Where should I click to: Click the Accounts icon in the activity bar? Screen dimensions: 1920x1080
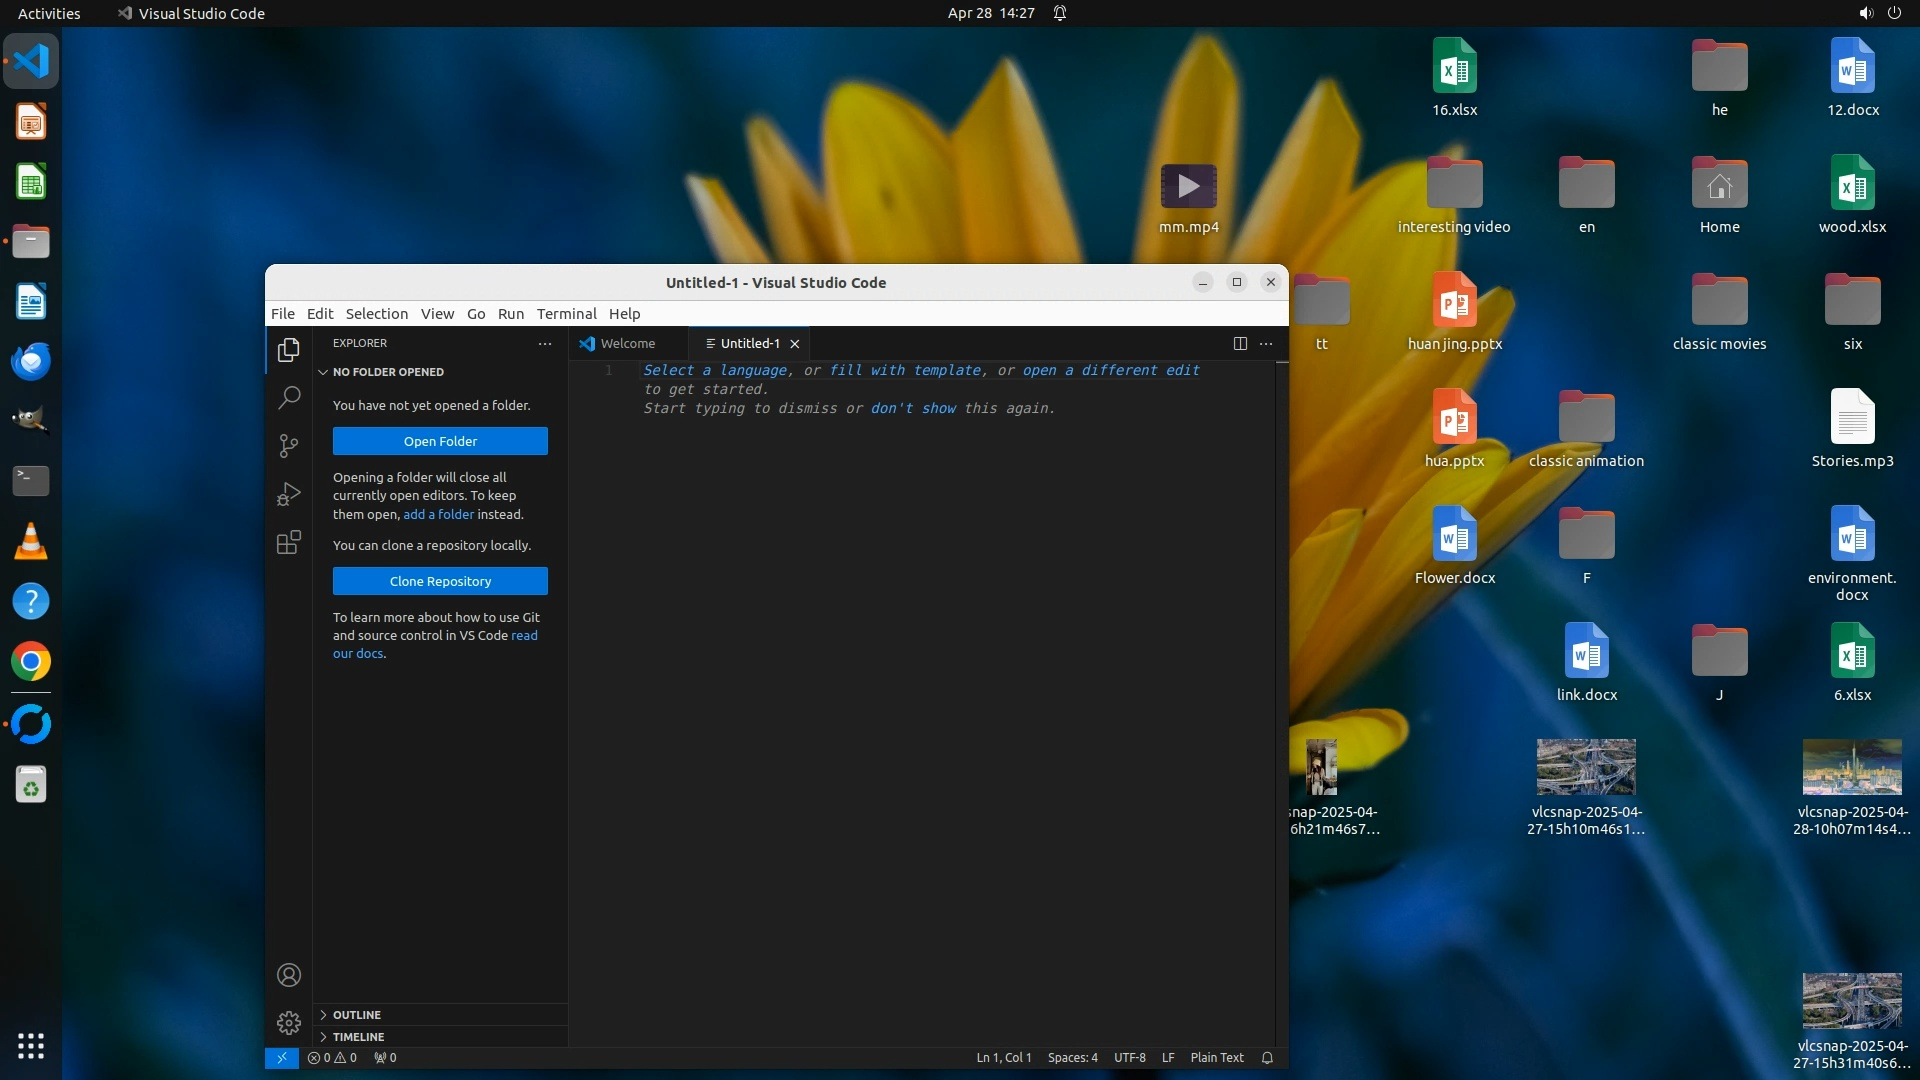(289, 975)
